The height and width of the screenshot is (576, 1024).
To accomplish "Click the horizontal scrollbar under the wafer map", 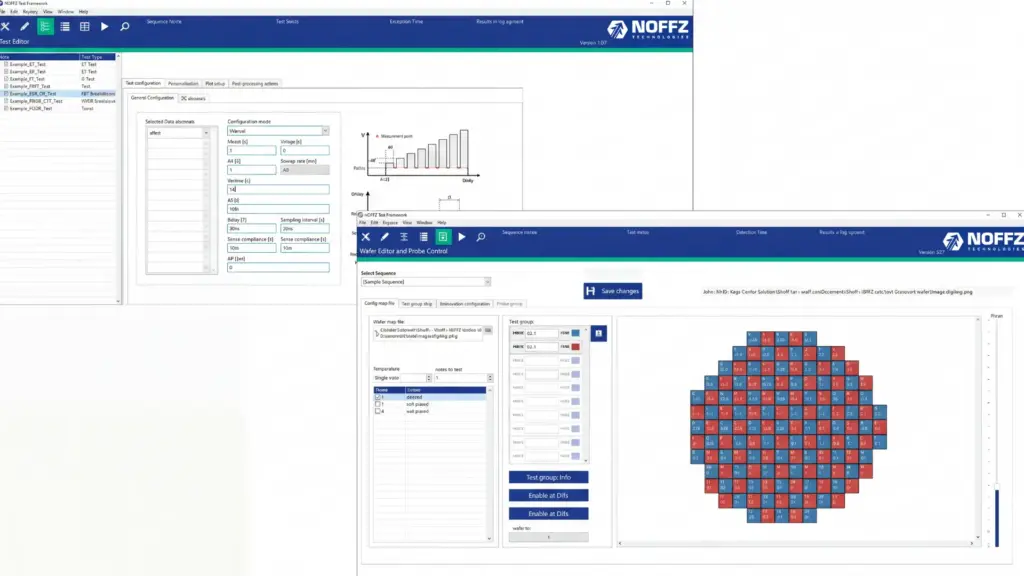I will click(795, 543).
